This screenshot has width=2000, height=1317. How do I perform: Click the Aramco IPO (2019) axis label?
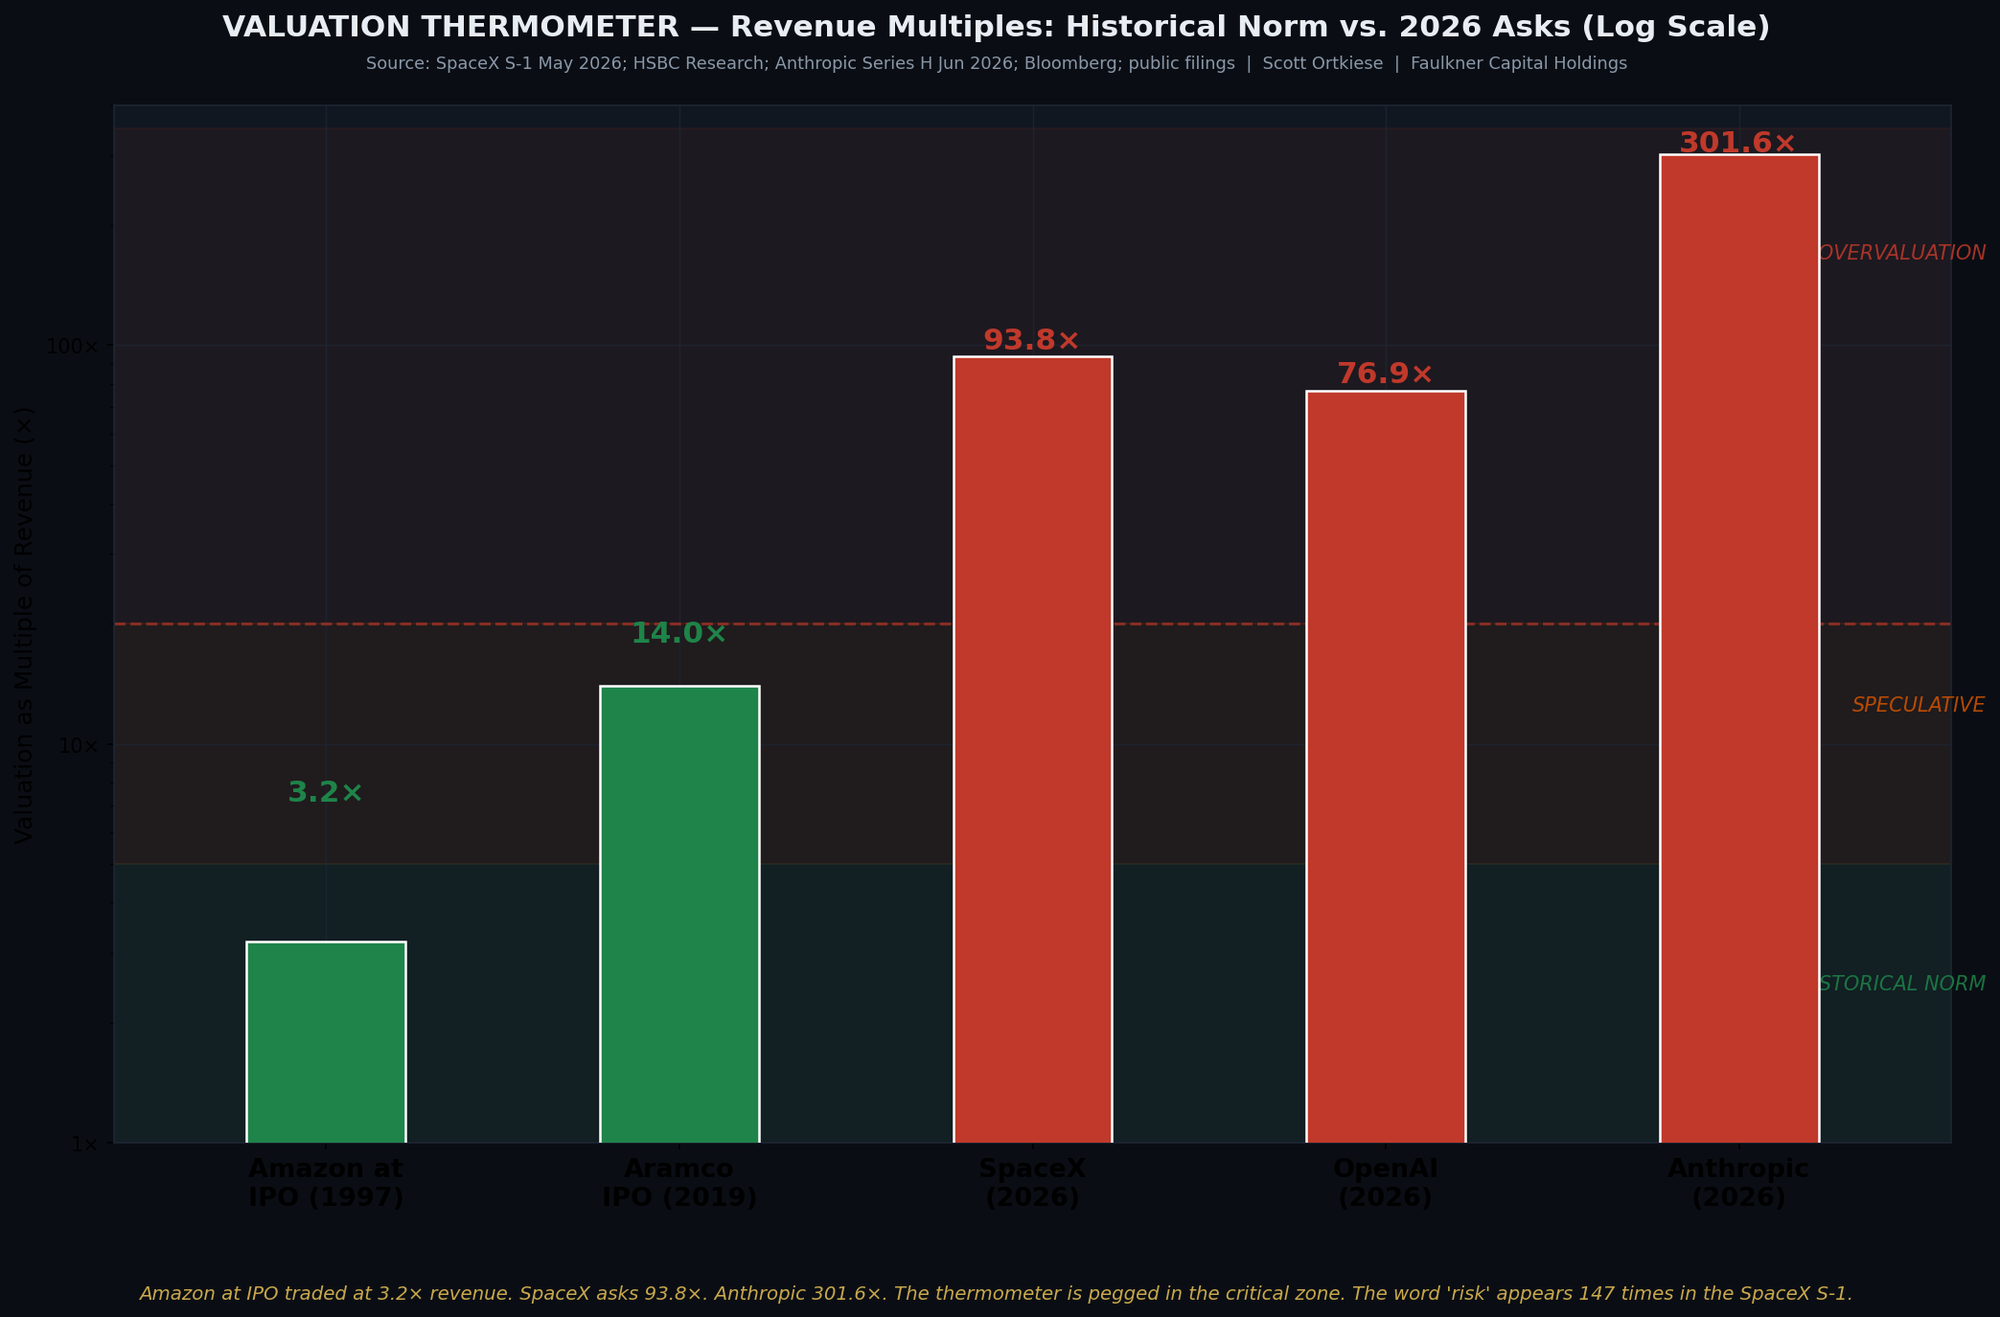point(680,1183)
